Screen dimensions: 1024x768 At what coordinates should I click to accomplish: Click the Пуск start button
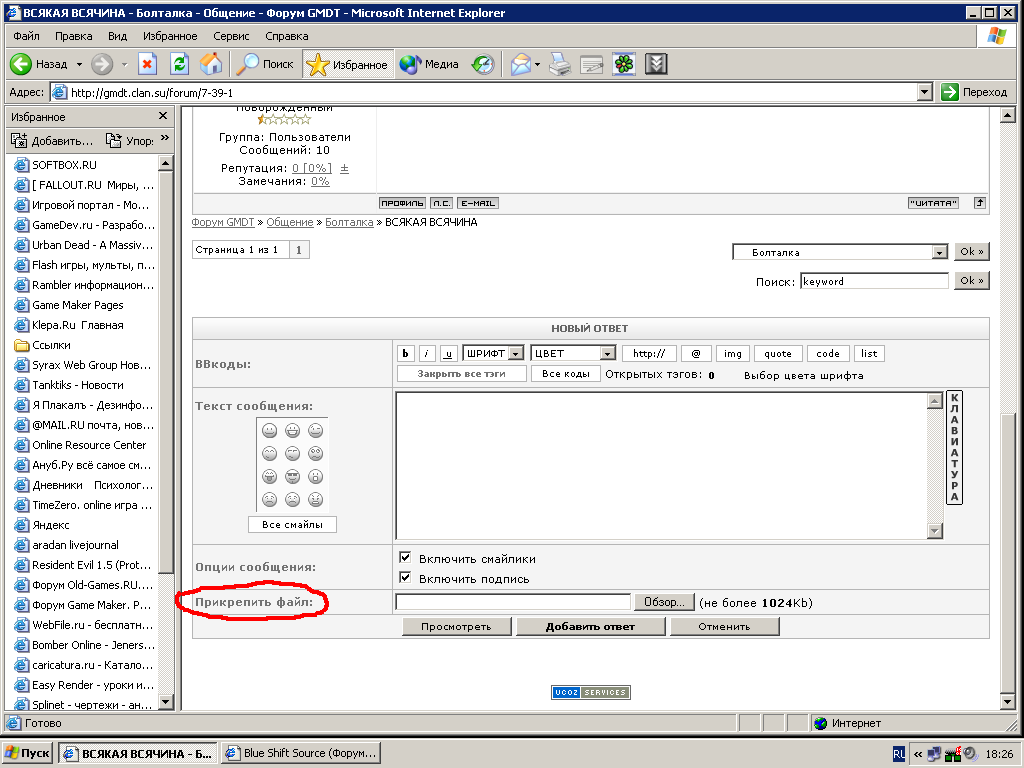(x=28, y=753)
